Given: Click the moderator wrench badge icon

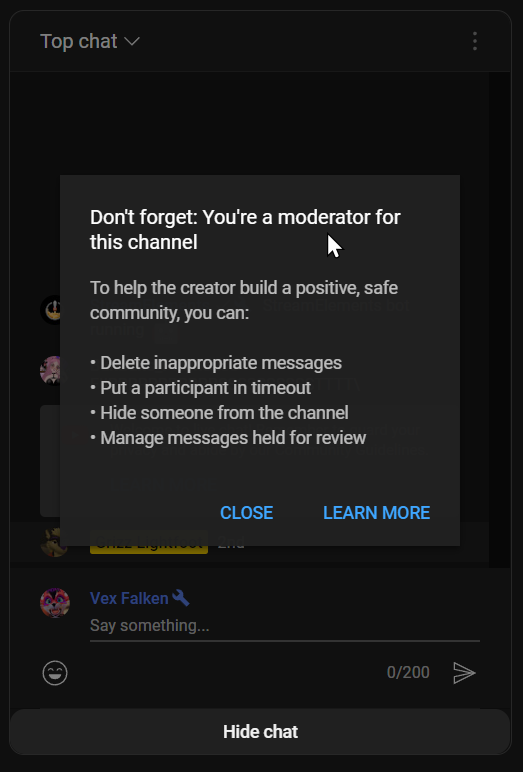Looking at the screenshot, I should (x=181, y=598).
